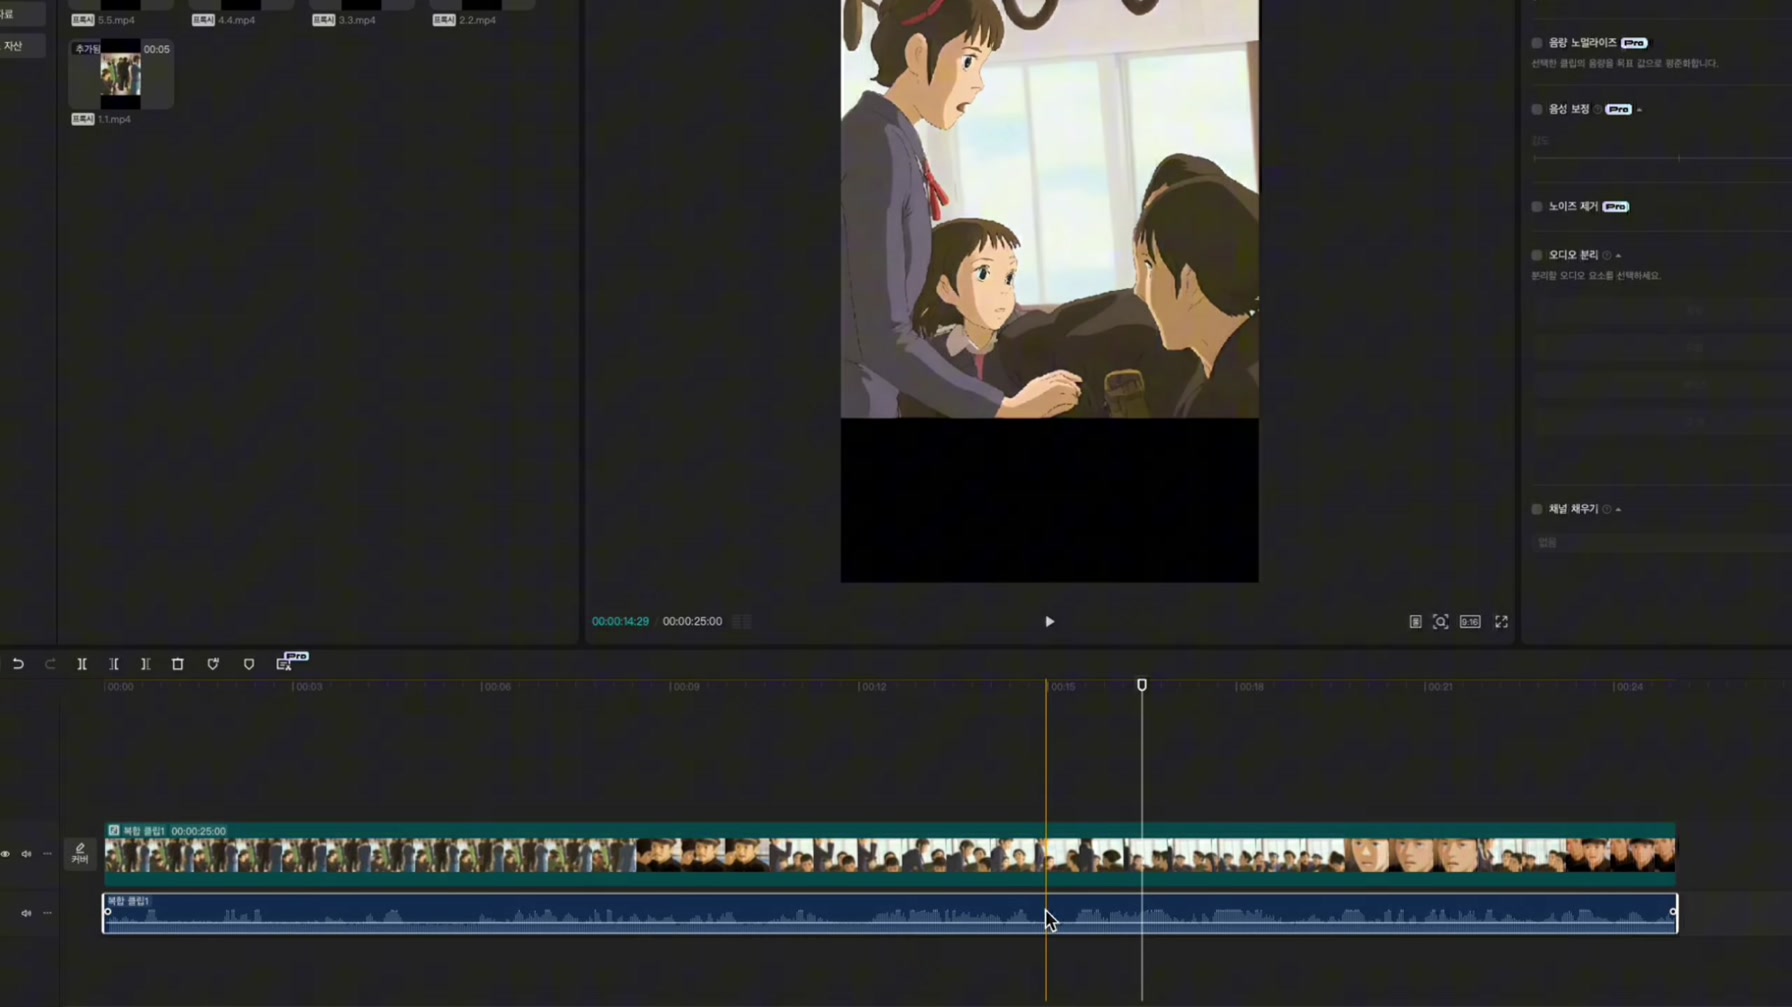Collapse the 음성 보정 section arrow

coord(1639,110)
